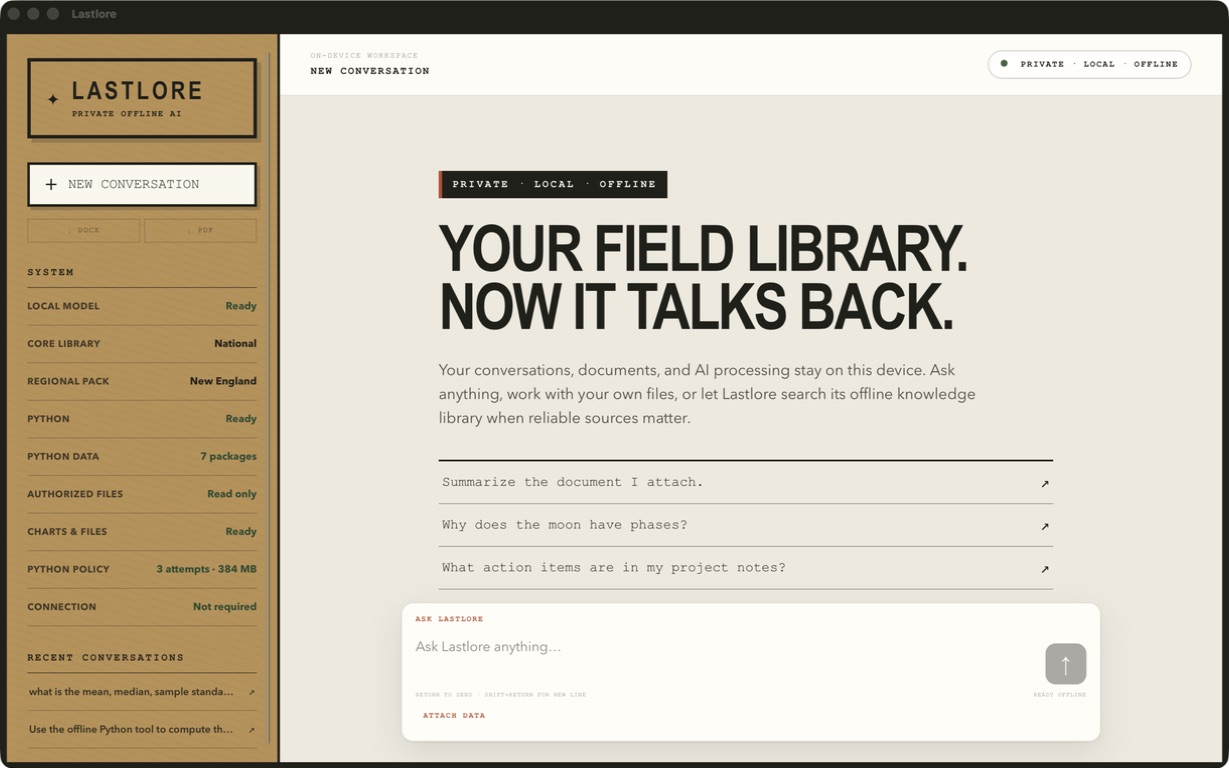Click the 'SYSTEM' section heading

[x=50, y=272]
